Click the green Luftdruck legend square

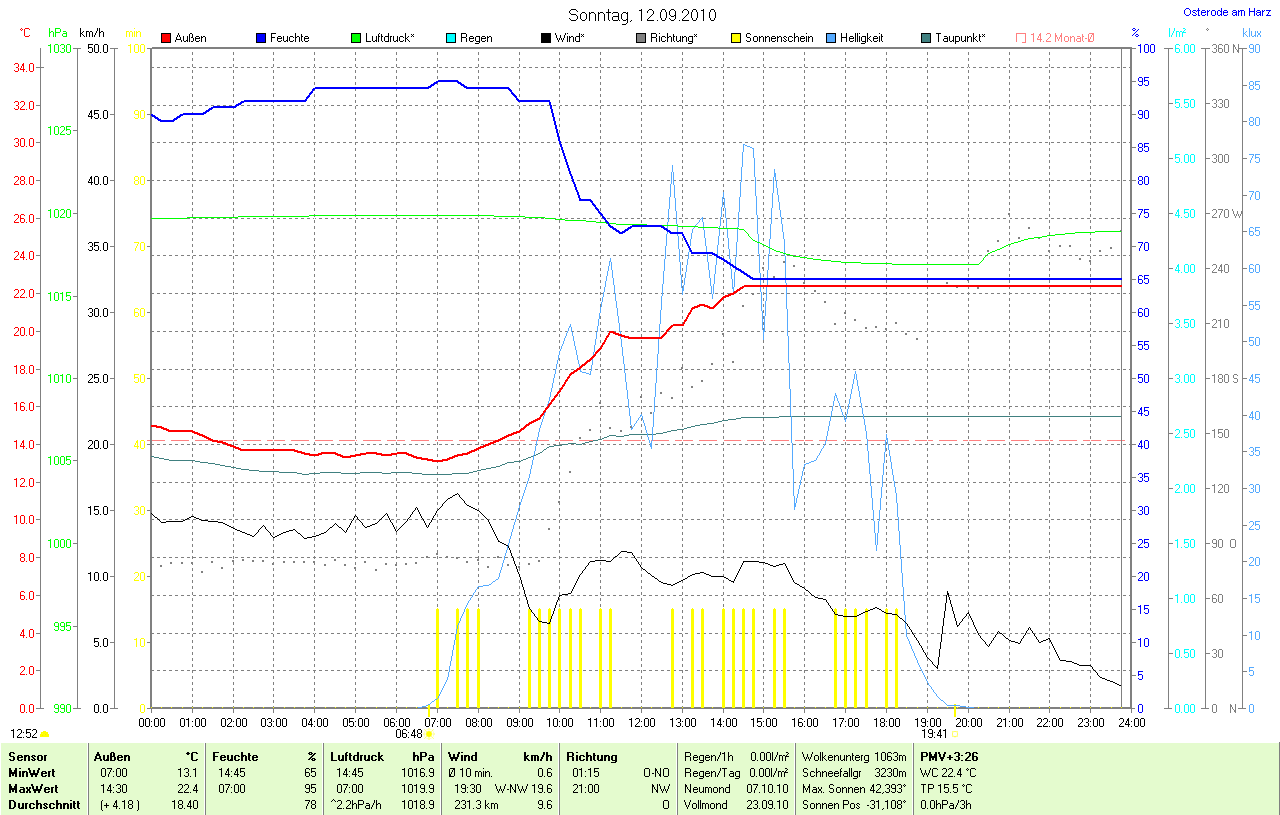click(x=356, y=38)
